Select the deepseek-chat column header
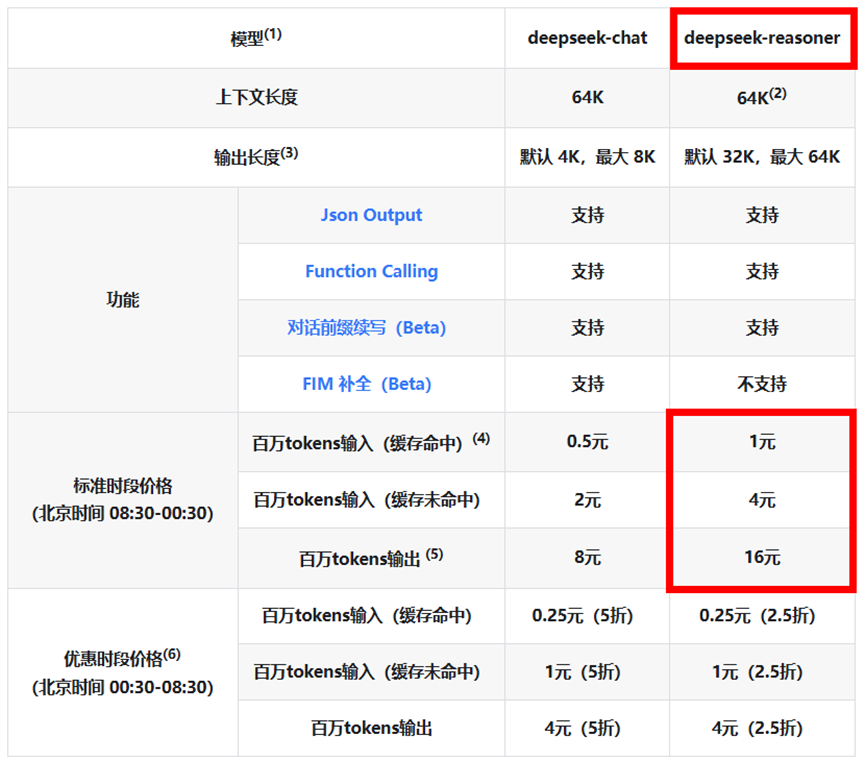Screen dimensions: 865x761 (x=587, y=38)
